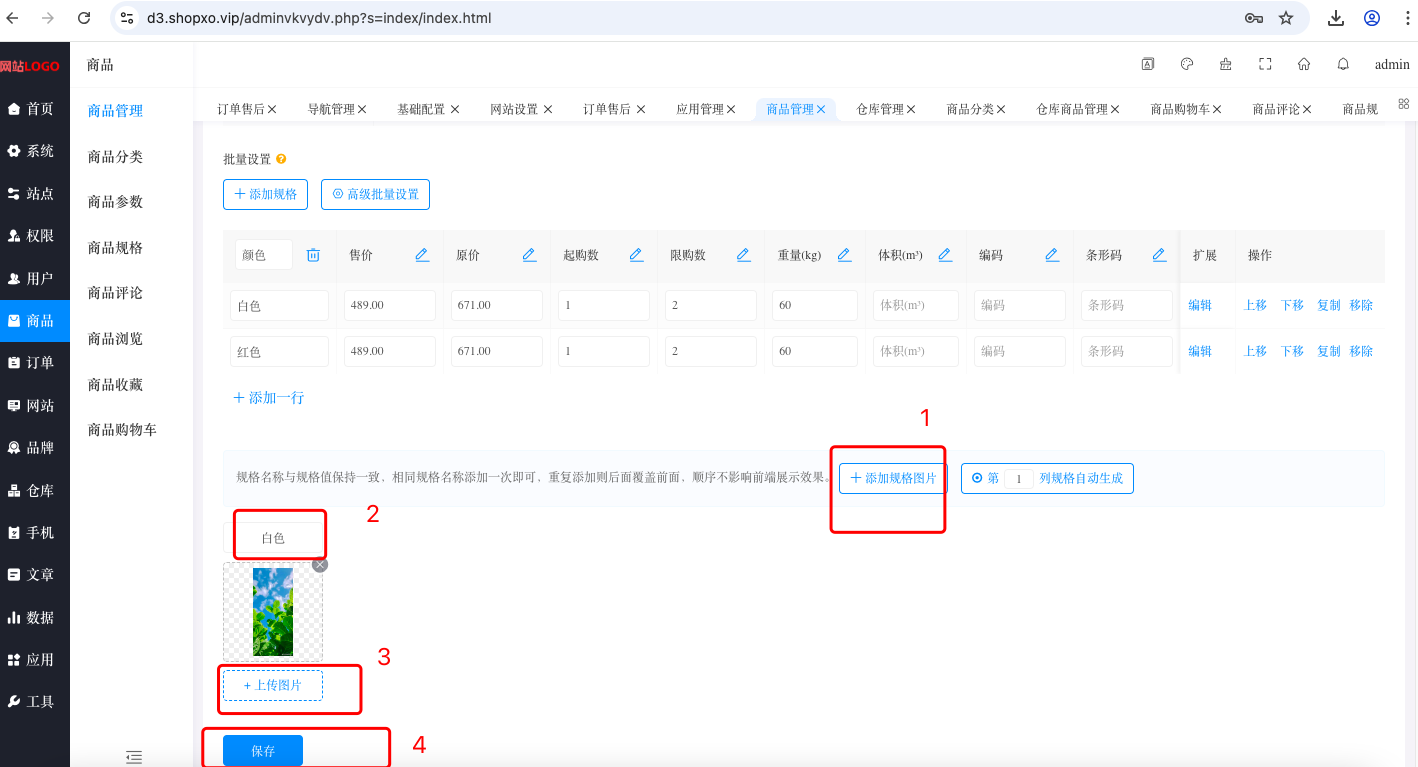
Task: Switch to the 应用管理 tab
Action: [x=700, y=109]
